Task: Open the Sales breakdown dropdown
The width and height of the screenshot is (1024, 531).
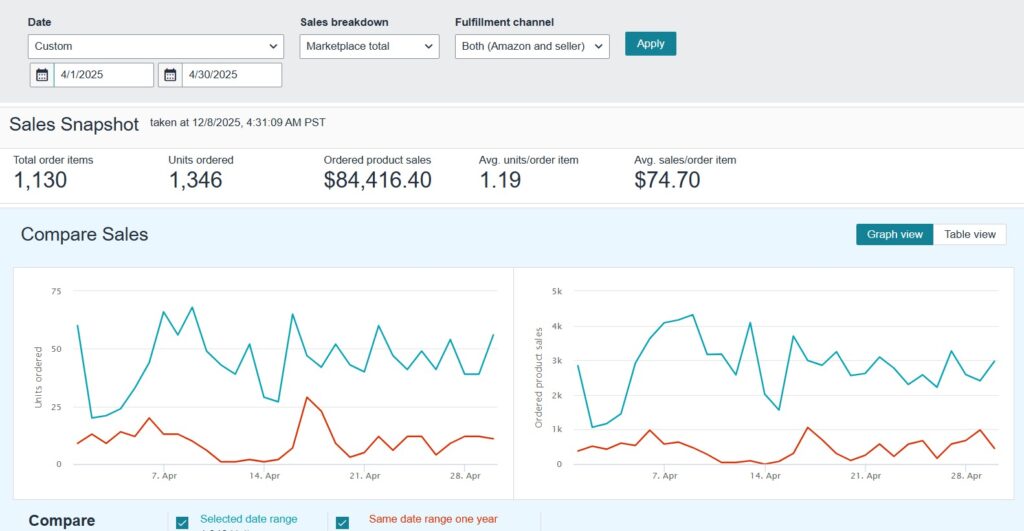Action: [369, 46]
